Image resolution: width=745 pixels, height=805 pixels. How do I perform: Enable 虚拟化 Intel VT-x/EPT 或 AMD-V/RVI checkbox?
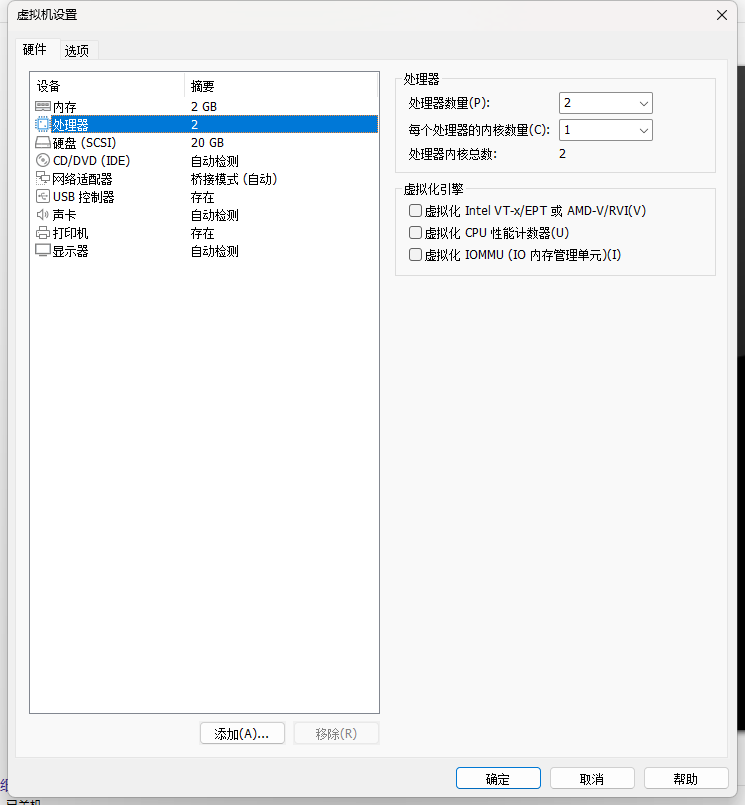point(416,211)
